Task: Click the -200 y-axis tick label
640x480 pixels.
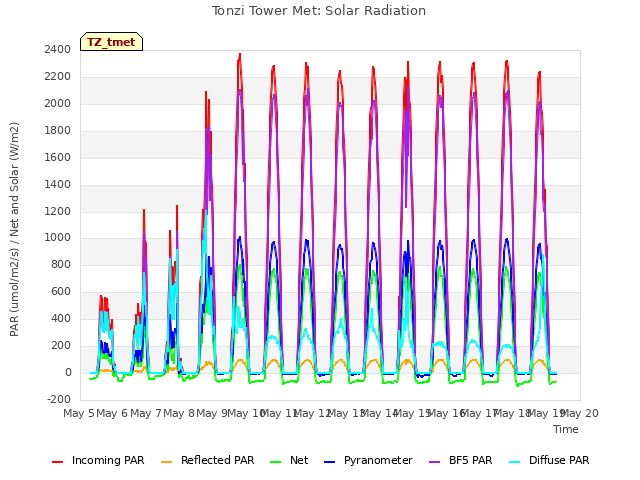Action: (59, 399)
